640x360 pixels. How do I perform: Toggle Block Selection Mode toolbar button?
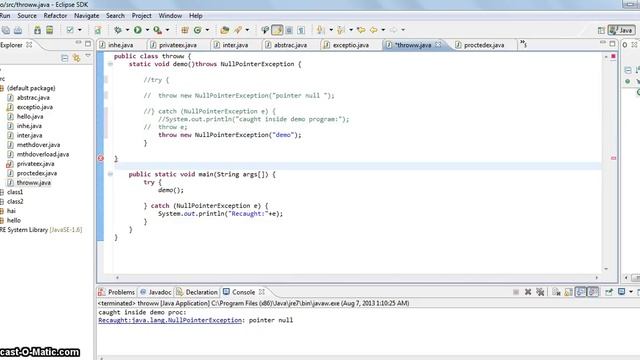tap(289, 30)
